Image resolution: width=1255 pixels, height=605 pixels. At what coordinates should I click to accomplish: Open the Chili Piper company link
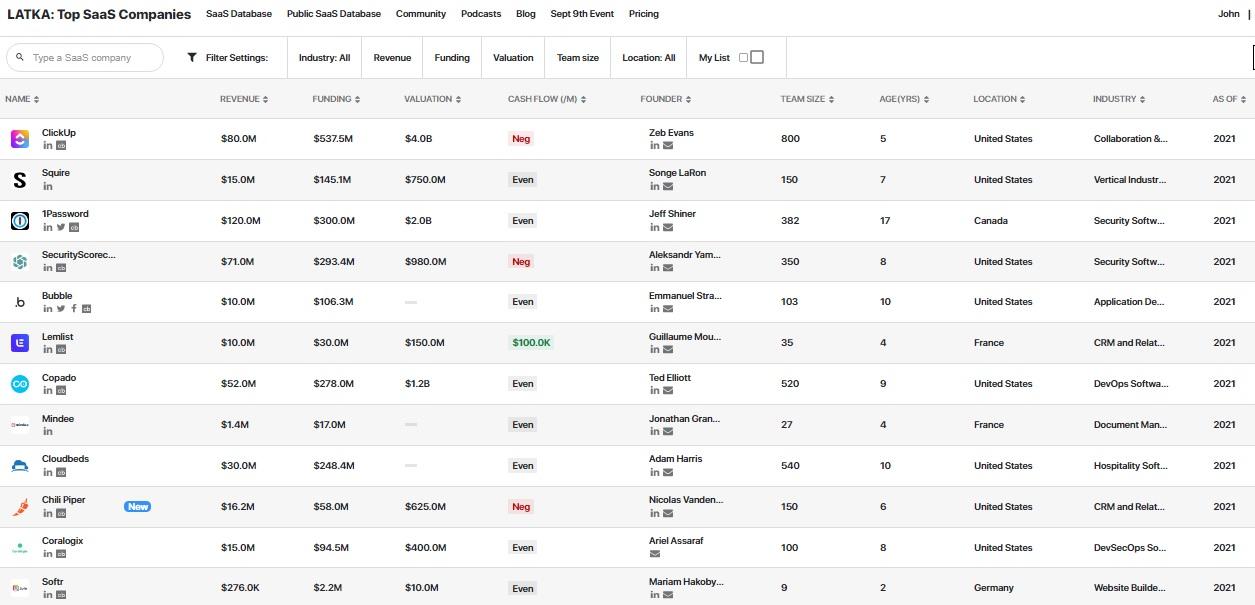click(x=64, y=500)
